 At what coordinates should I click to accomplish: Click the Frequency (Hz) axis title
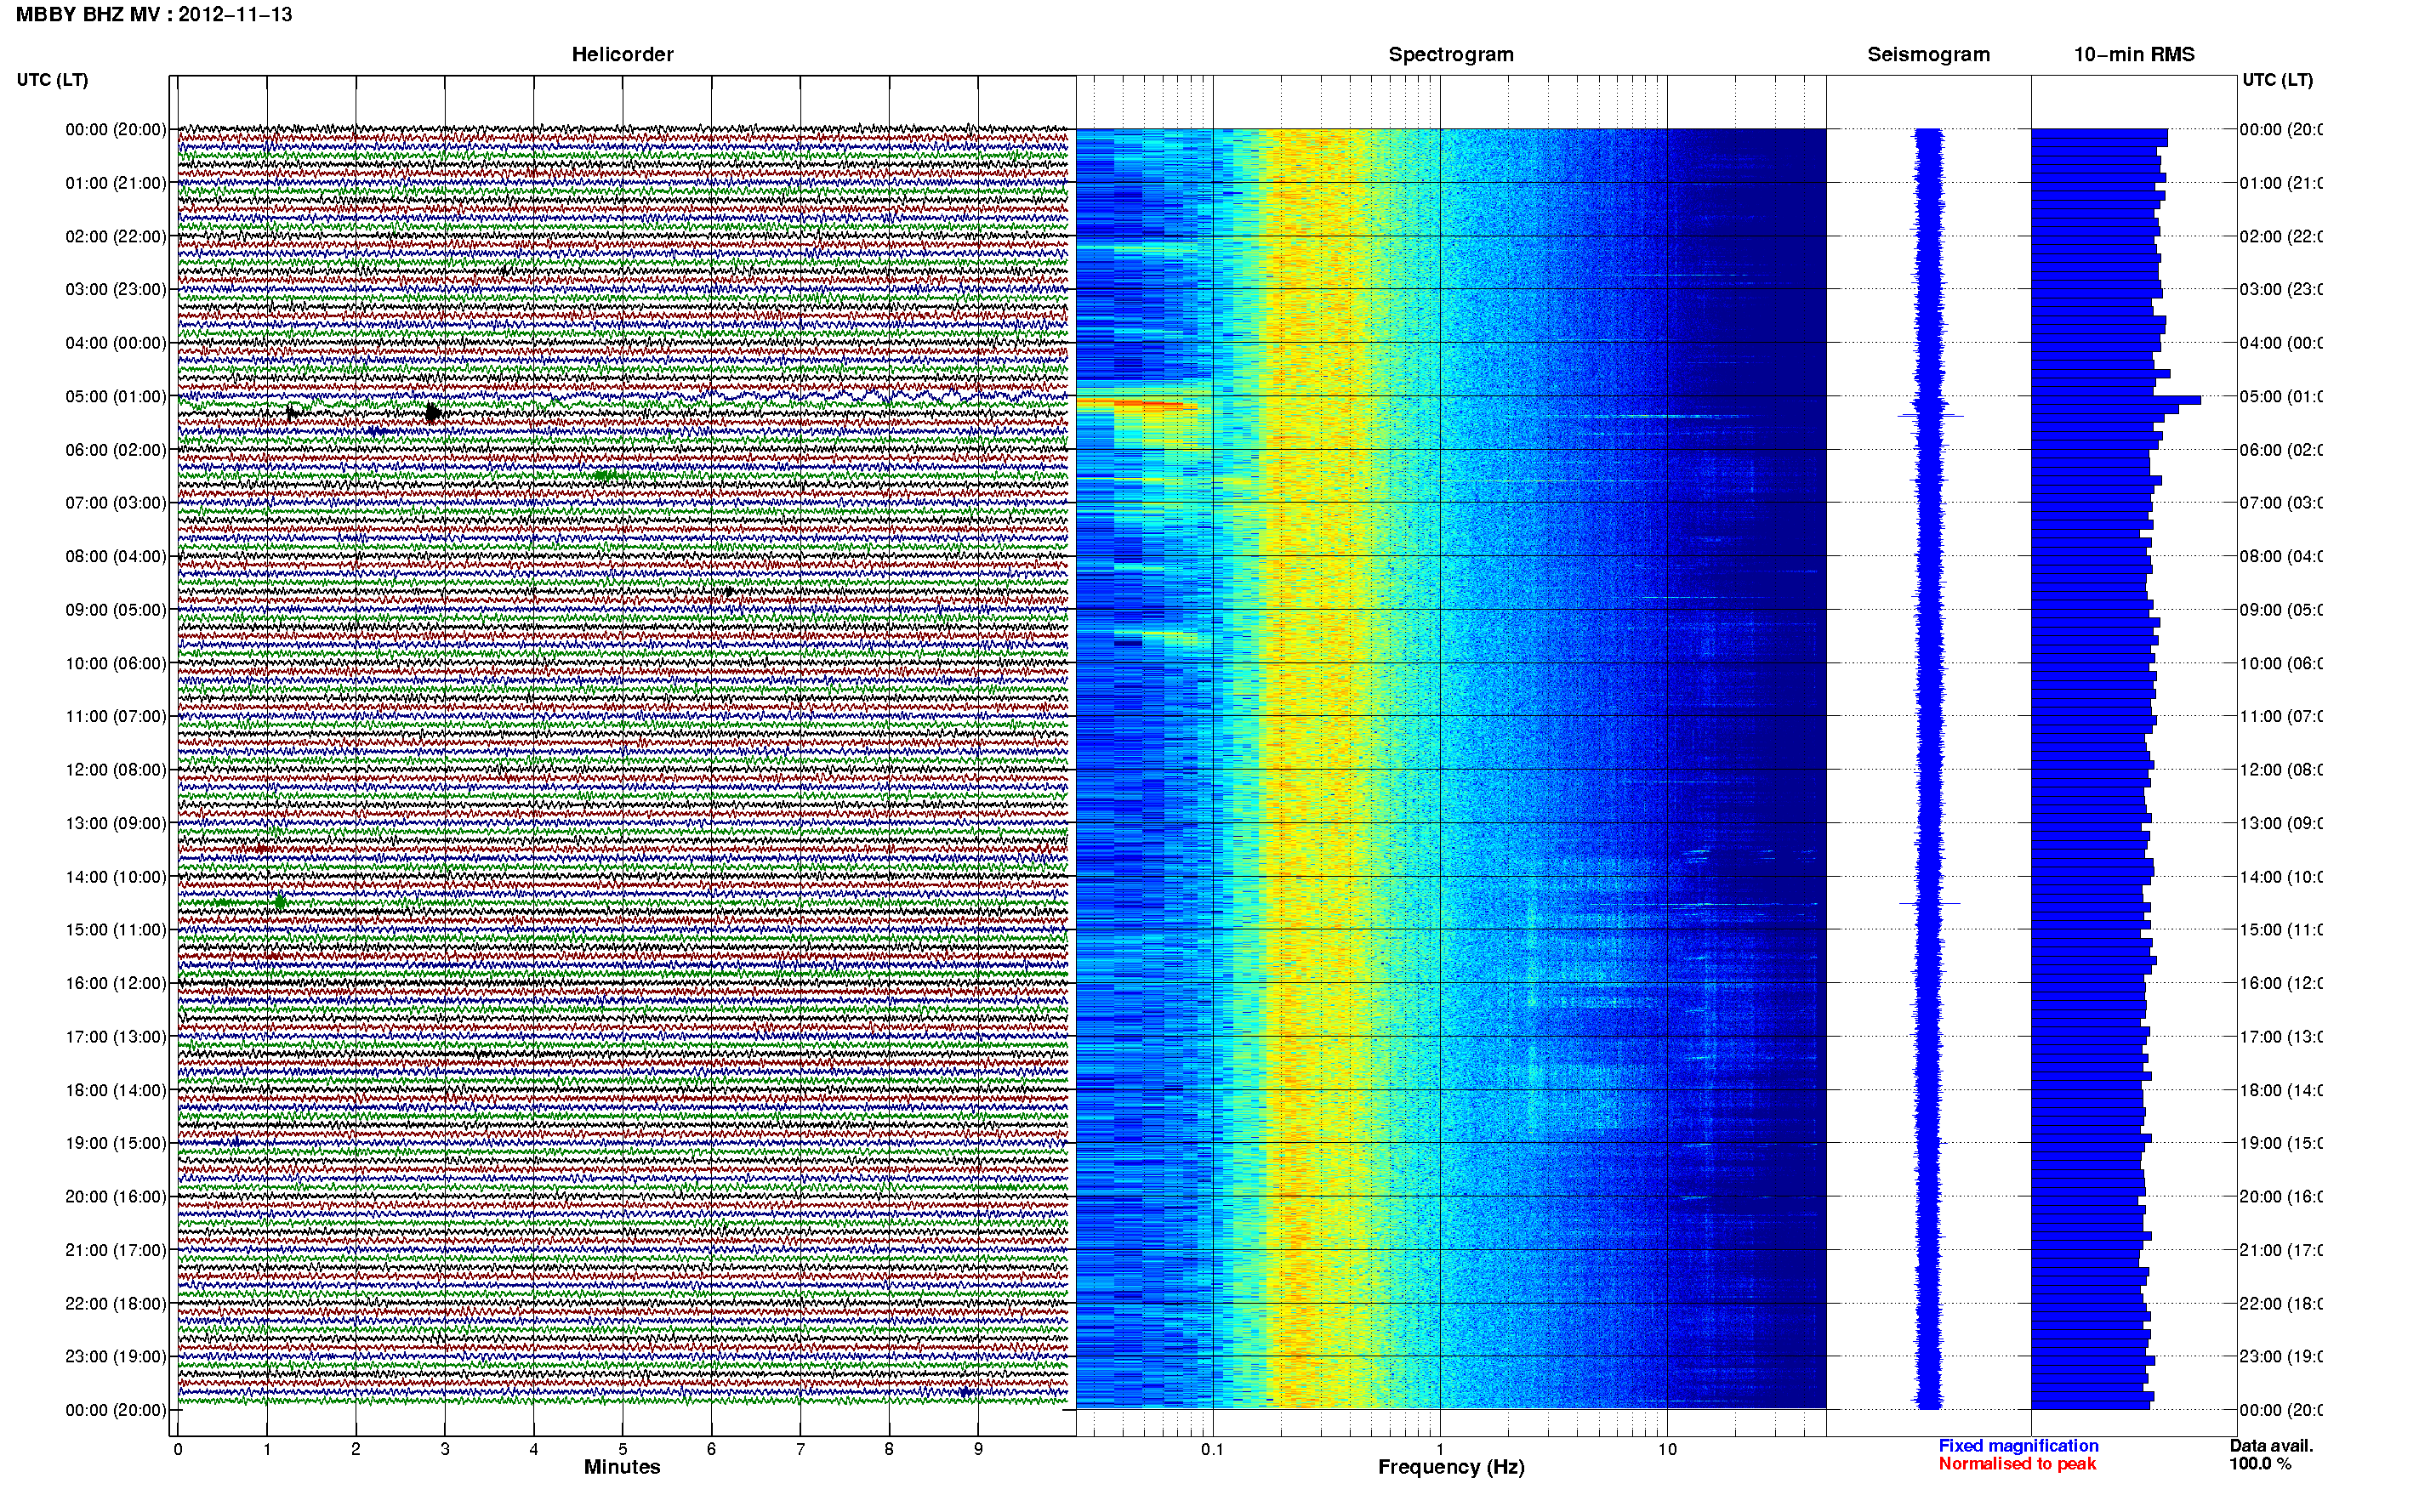pos(1451,1468)
